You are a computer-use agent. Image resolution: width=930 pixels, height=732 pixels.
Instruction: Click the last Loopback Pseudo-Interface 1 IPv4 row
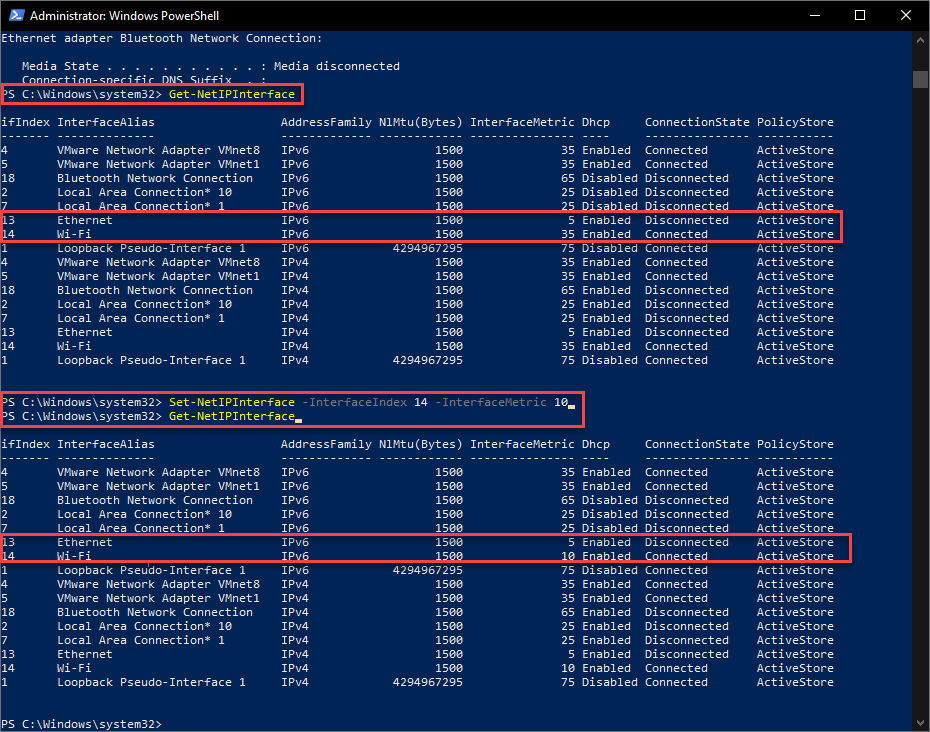pos(418,682)
